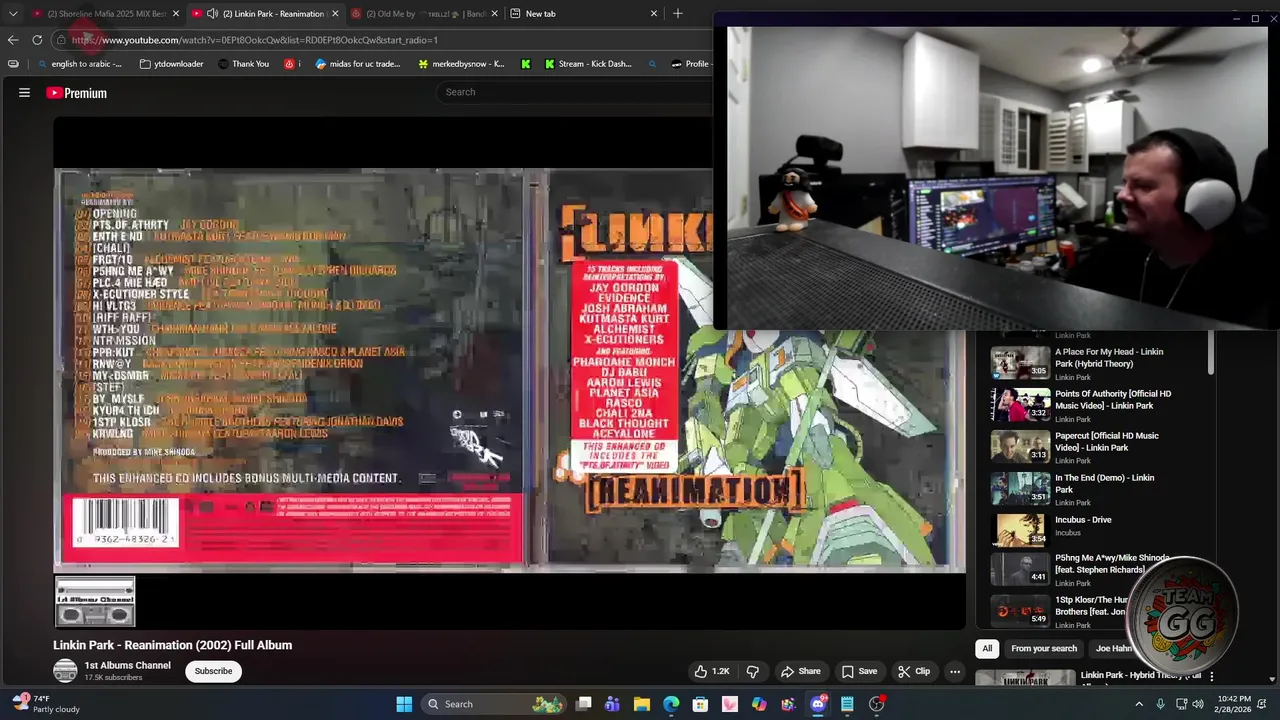This screenshot has height=720, width=1280.
Task: Open the Kick 'K' icon bookmark without label
Action: coord(525,64)
